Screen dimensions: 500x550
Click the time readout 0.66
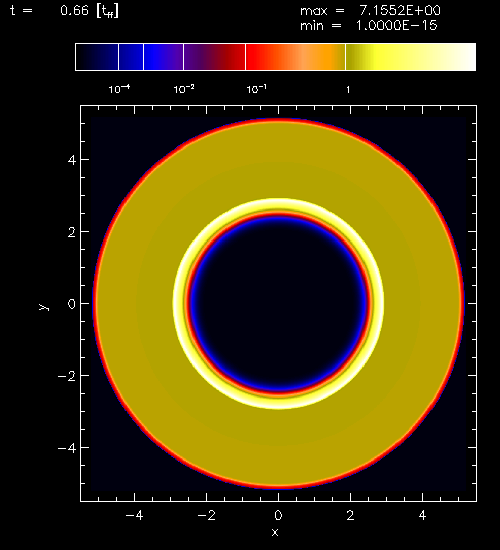pos(74,11)
